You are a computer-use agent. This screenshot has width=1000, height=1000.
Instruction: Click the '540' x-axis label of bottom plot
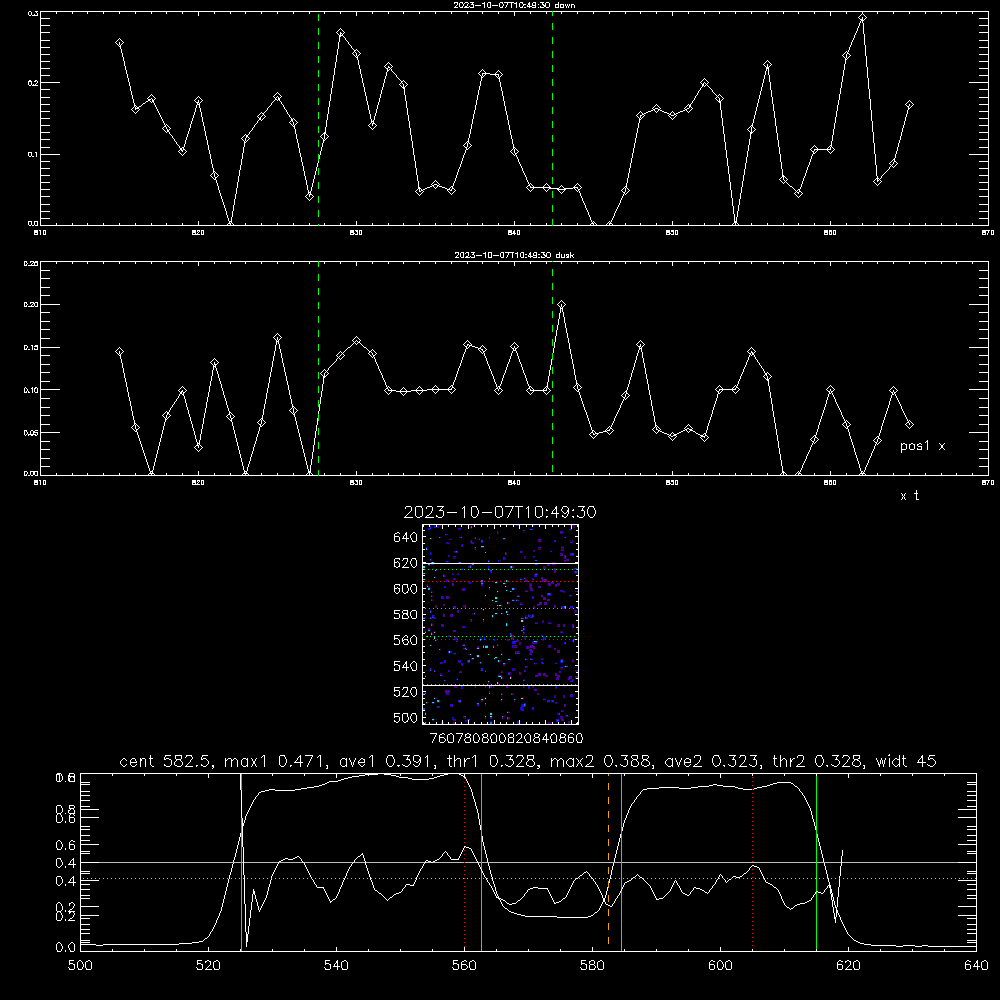pyautogui.click(x=336, y=966)
